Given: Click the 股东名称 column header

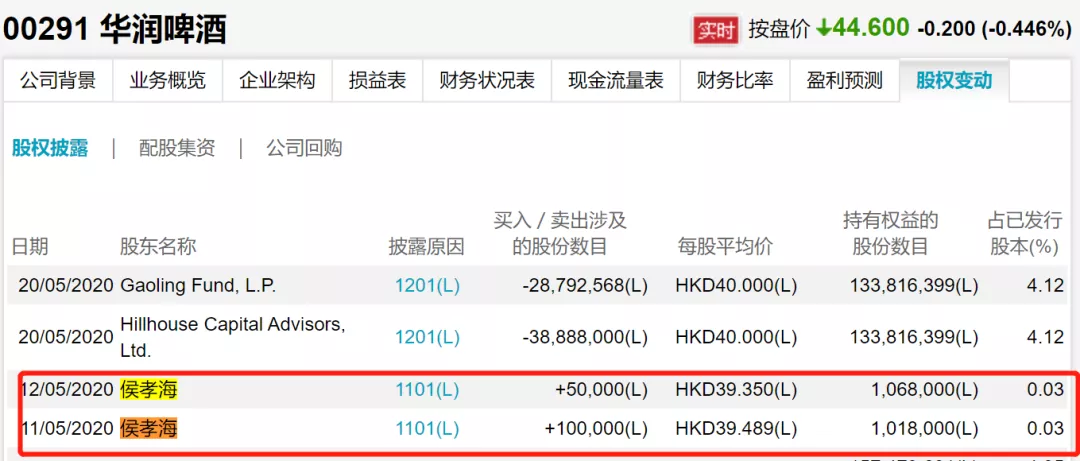Looking at the screenshot, I should 158,247.
